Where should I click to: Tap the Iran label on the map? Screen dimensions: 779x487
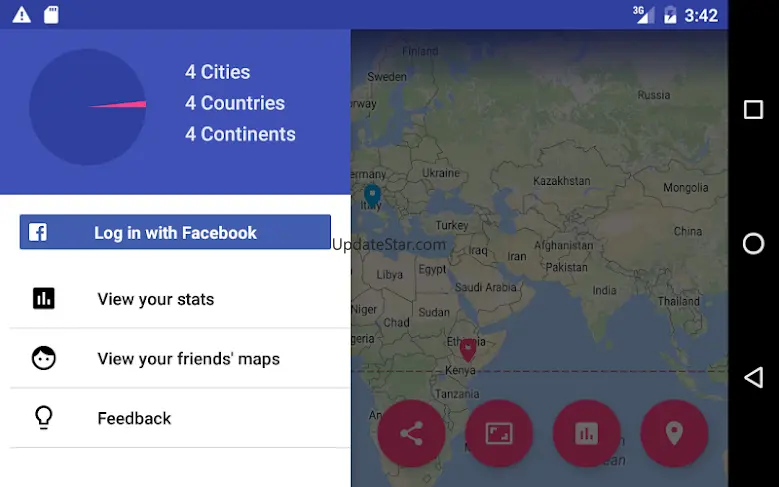[517, 256]
